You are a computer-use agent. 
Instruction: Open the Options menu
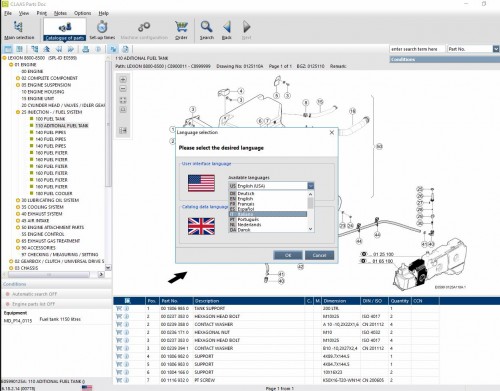[82, 13]
